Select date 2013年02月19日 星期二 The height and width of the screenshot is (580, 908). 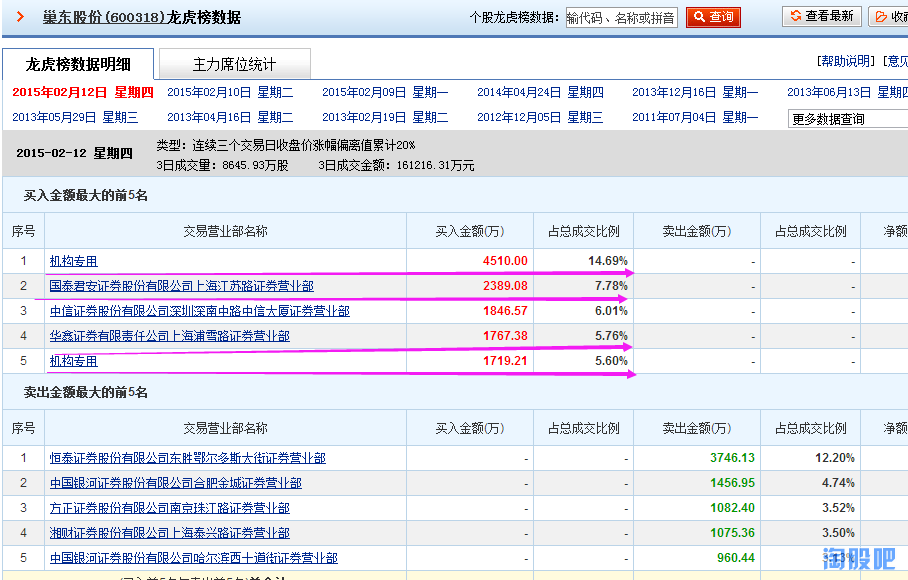click(x=385, y=117)
